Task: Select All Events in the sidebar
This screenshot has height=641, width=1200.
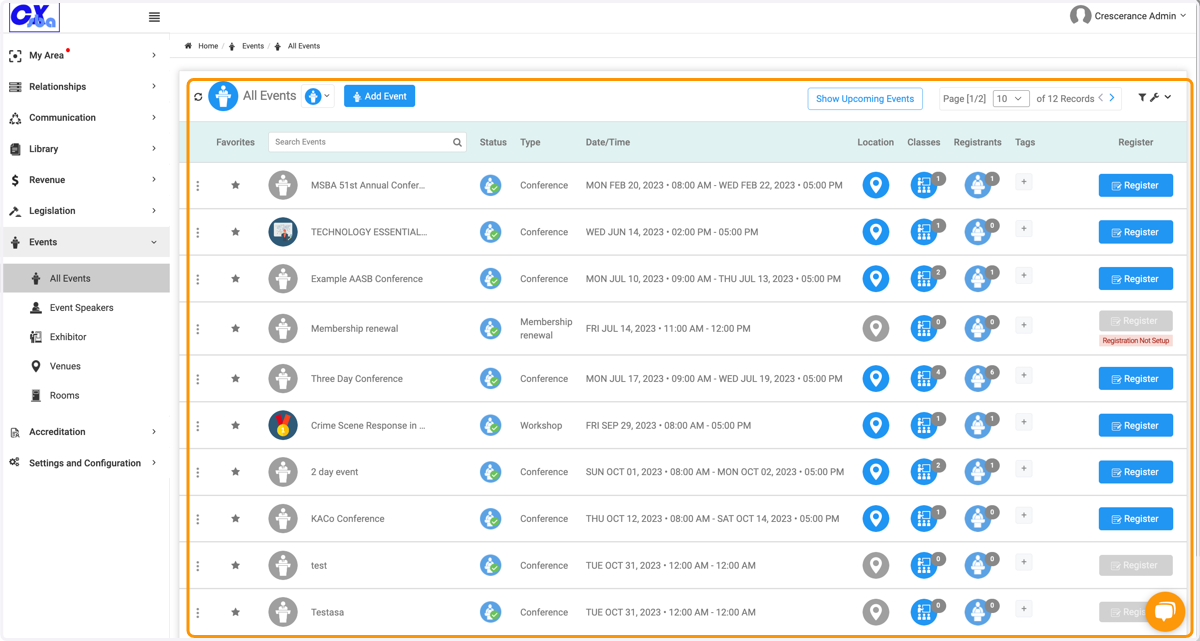Action: tap(86, 279)
